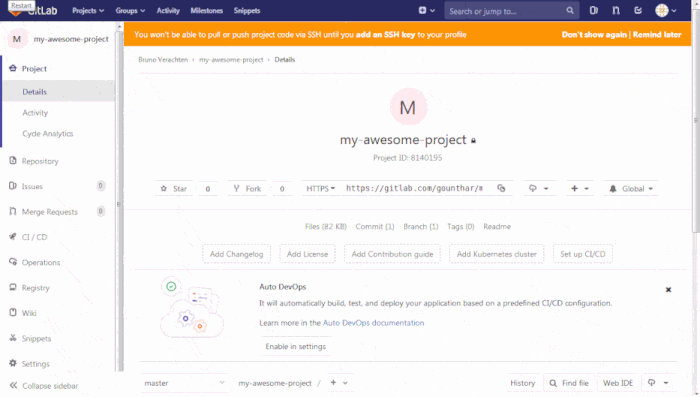700x397 pixels.
Task: Click the CI / CD rocket icon
Action: click(x=13, y=237)
